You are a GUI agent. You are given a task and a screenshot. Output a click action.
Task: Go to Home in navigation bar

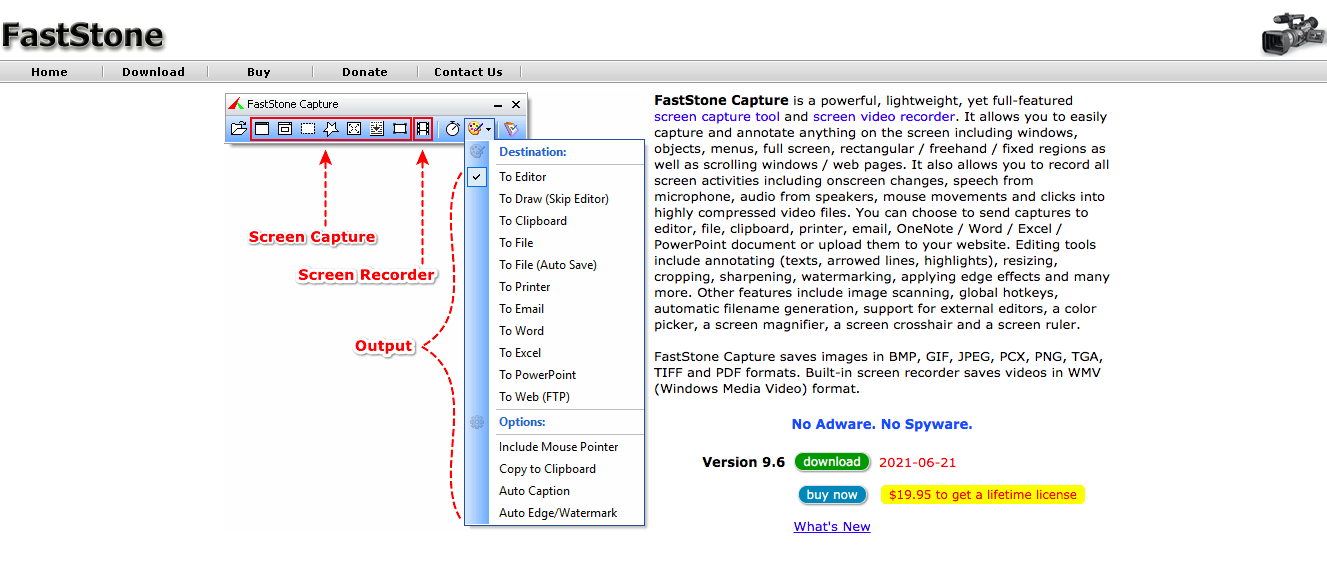(x=50, y=72)
